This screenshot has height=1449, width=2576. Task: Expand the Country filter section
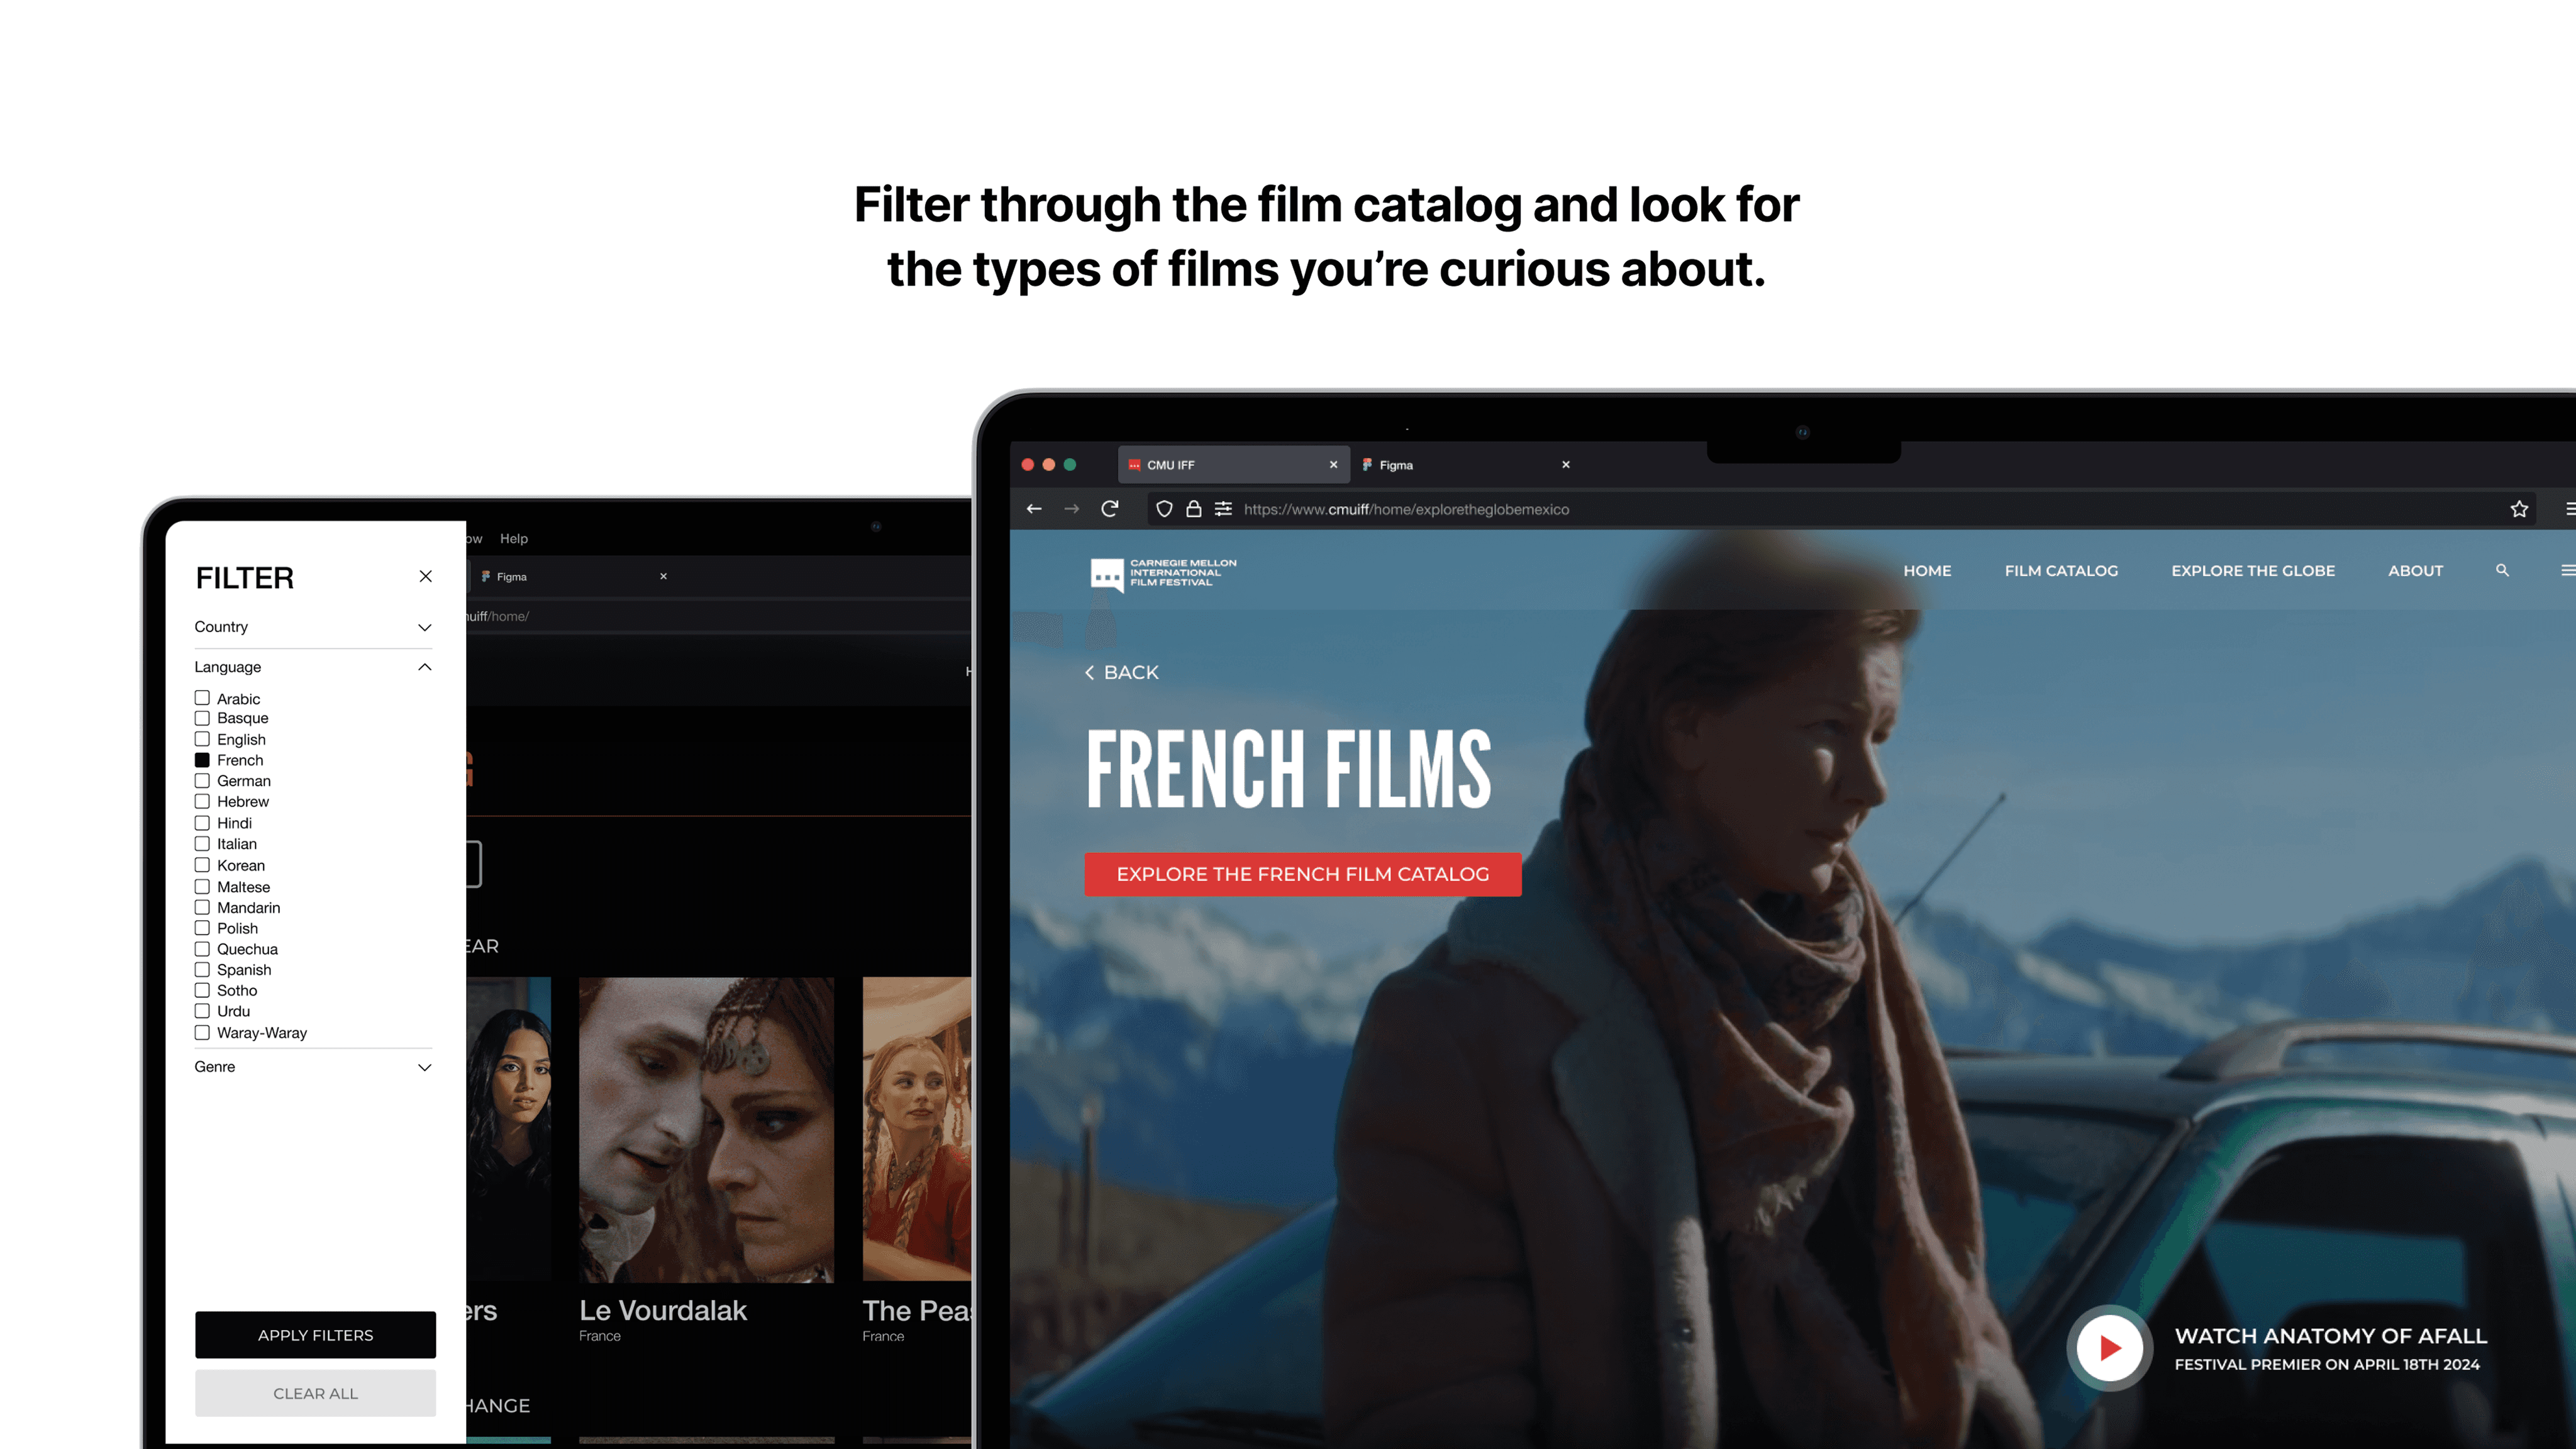click(x=313, y=627)
